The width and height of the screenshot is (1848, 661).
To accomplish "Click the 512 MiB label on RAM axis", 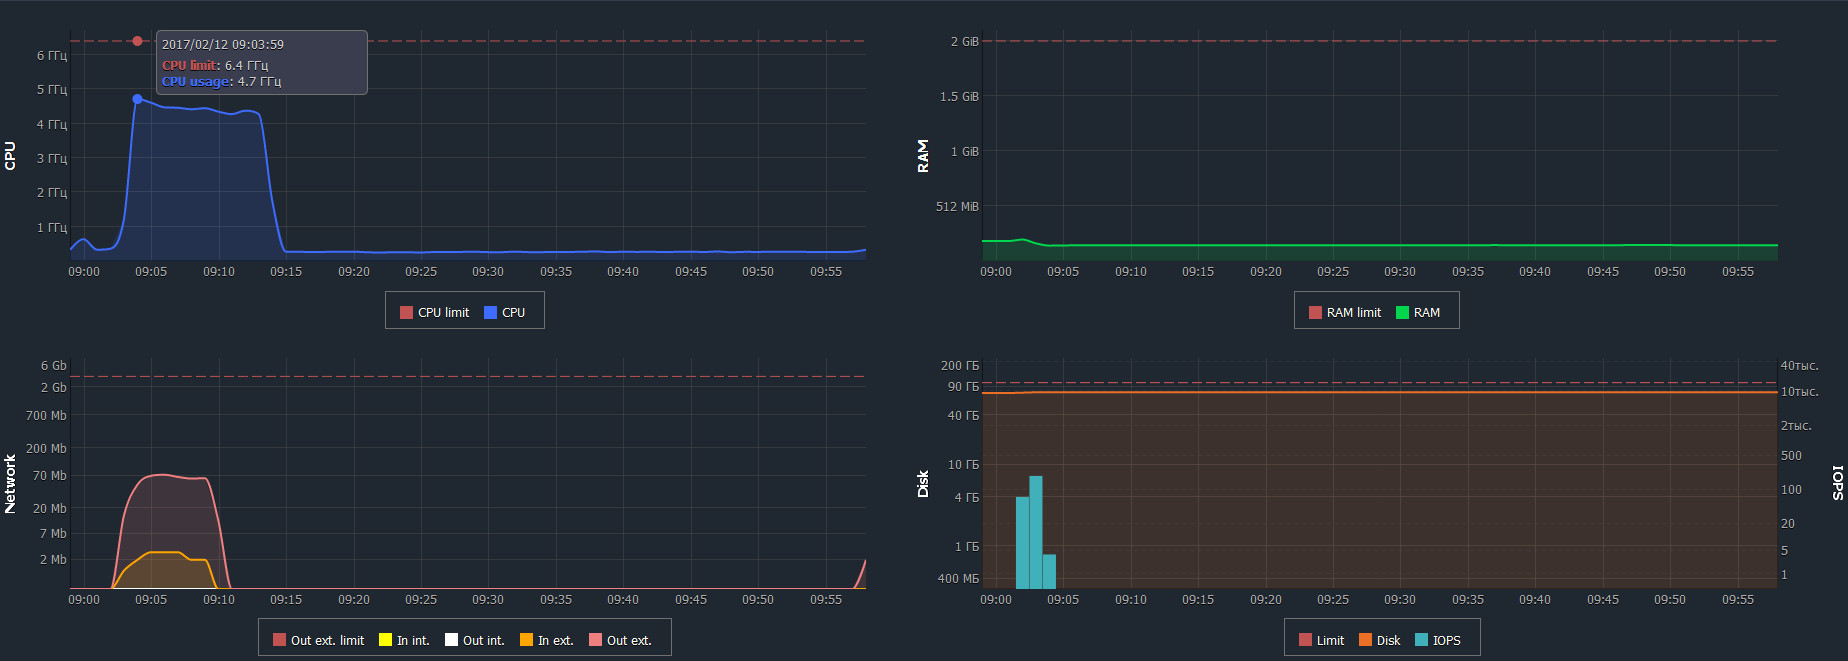I will pos(957,206).
